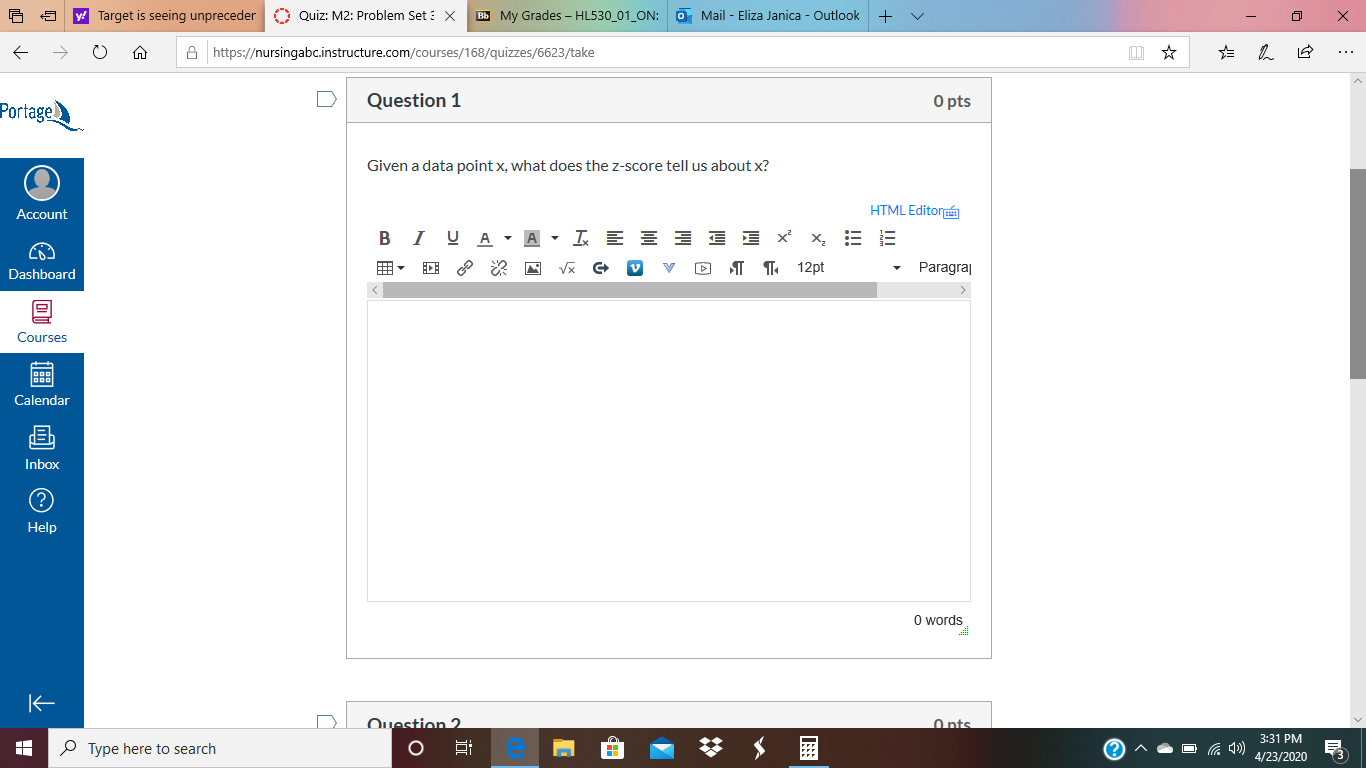Viewport: 1366px width, 768px height.
Task: Apply subscript formatting
Action: (x=818, y=238)
